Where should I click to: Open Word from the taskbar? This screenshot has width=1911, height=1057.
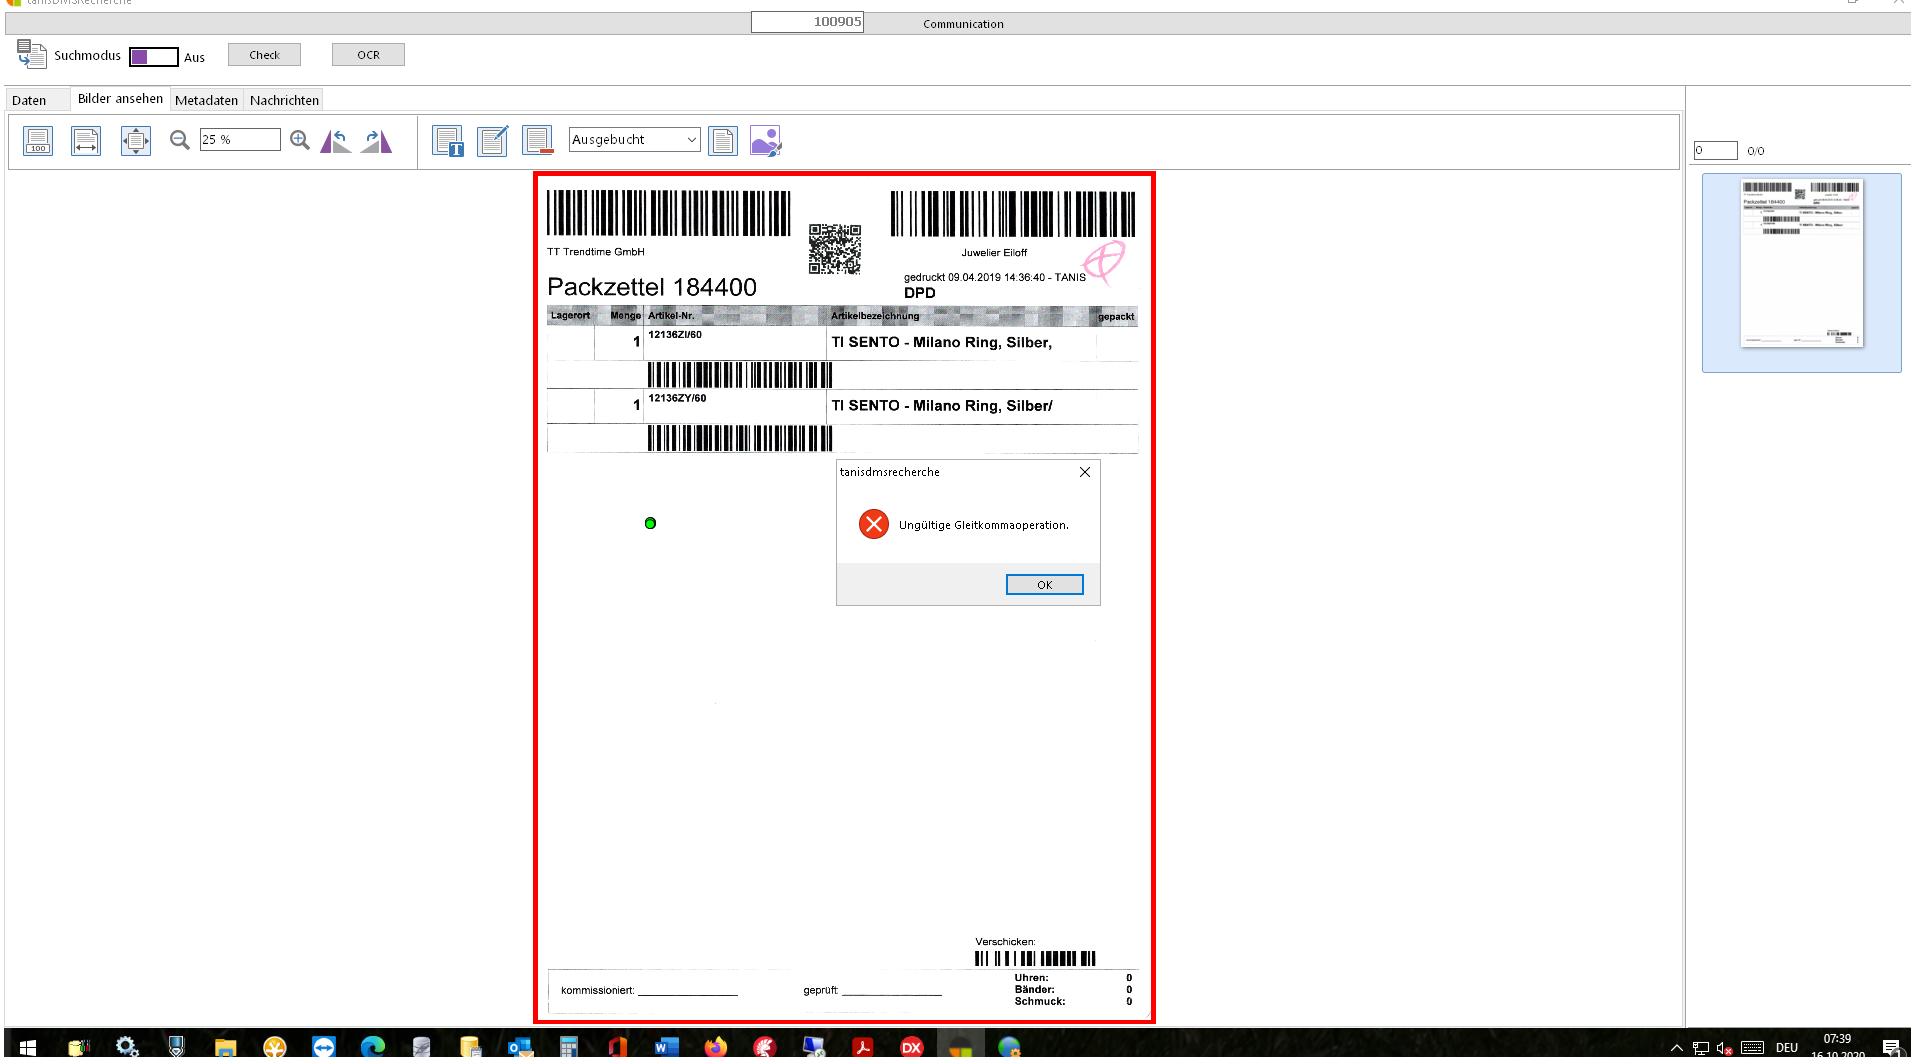coord(666,1047)
